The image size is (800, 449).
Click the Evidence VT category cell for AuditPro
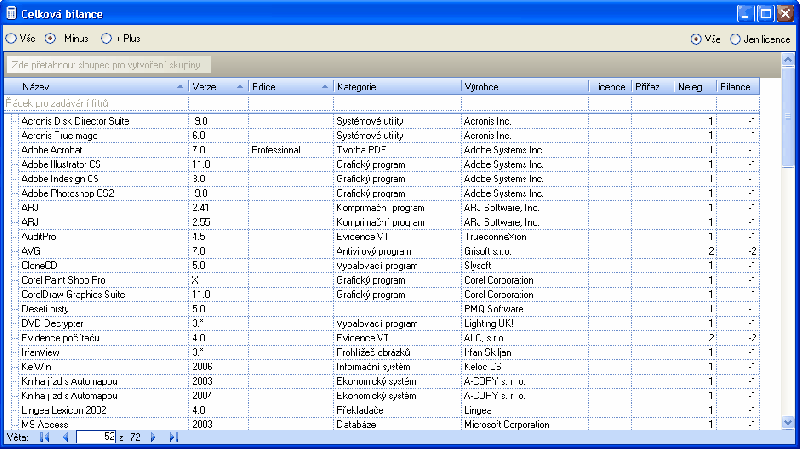(397, 237)
